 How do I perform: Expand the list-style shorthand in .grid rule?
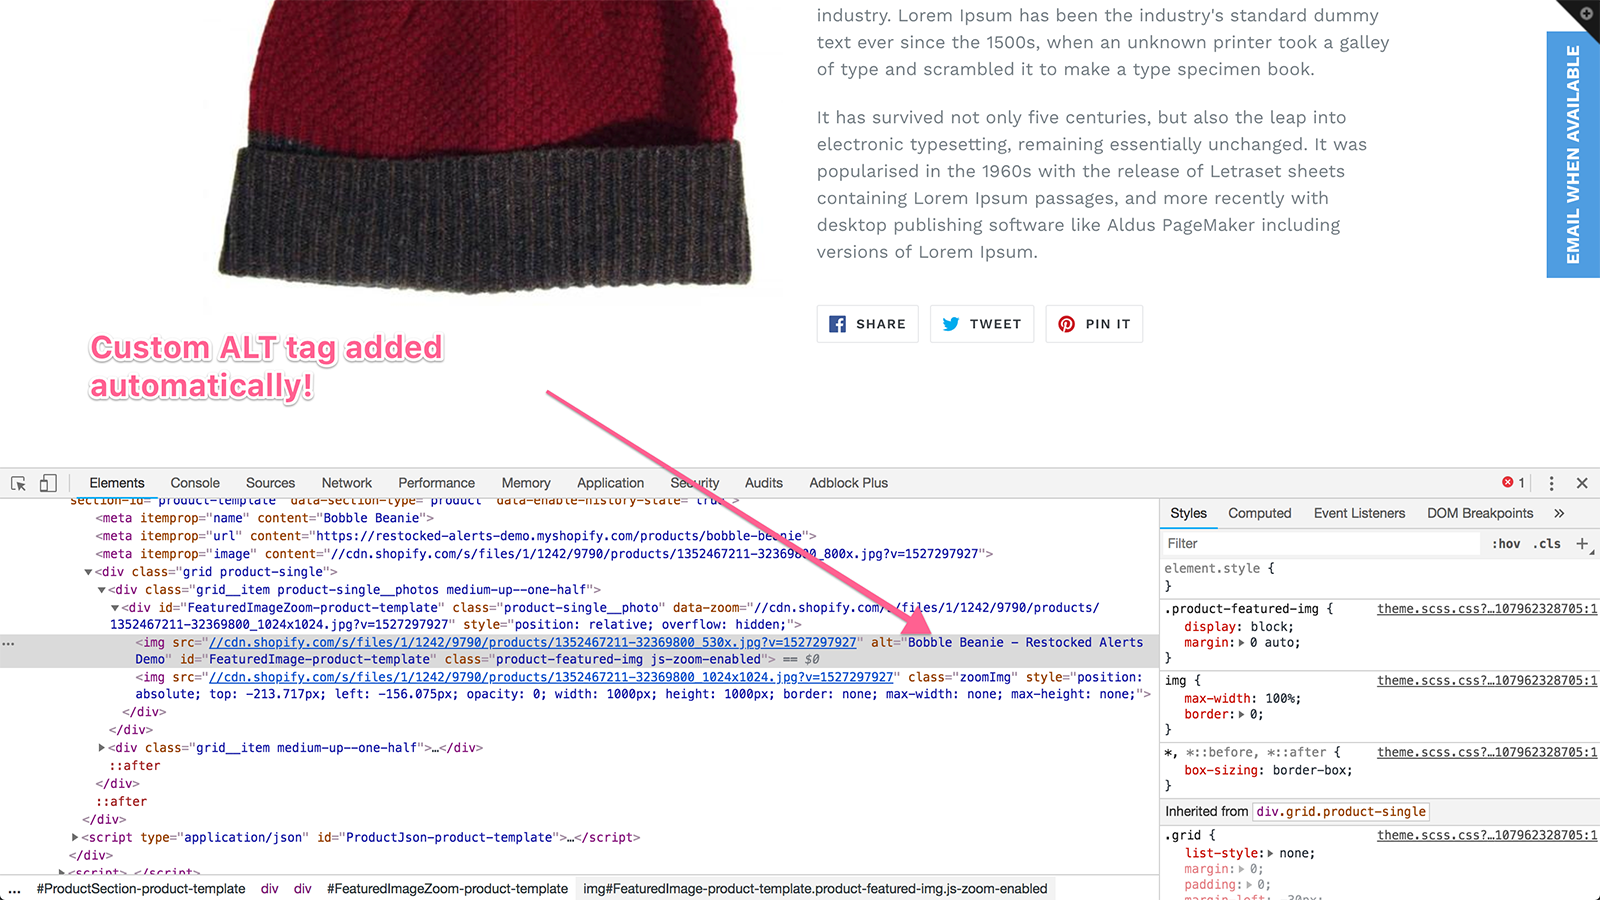[x=1271, y=854]
